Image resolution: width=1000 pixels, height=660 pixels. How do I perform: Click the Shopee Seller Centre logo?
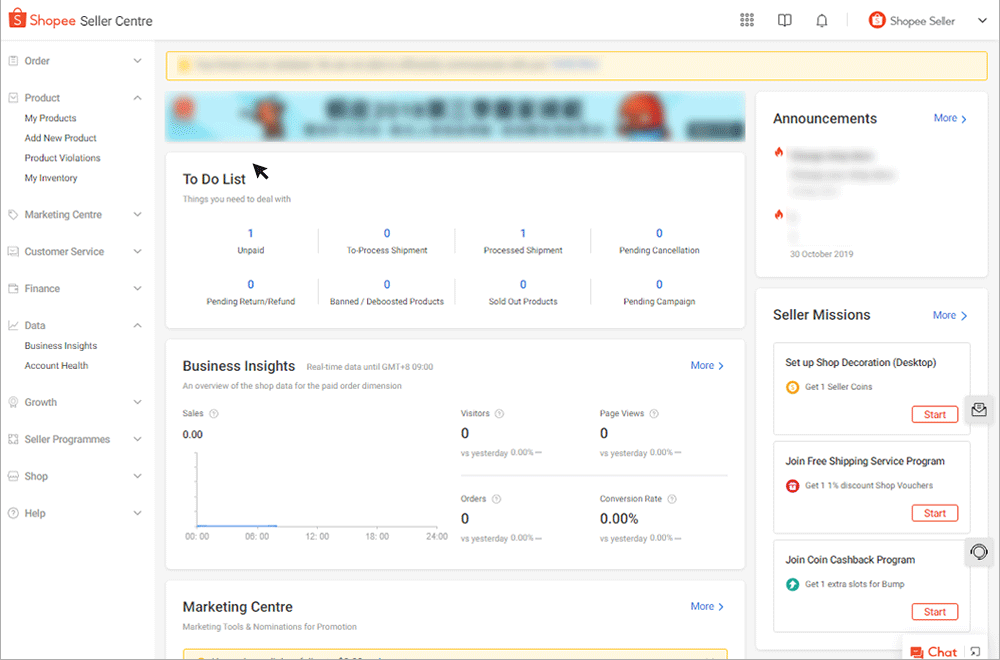tap(80, 19)
